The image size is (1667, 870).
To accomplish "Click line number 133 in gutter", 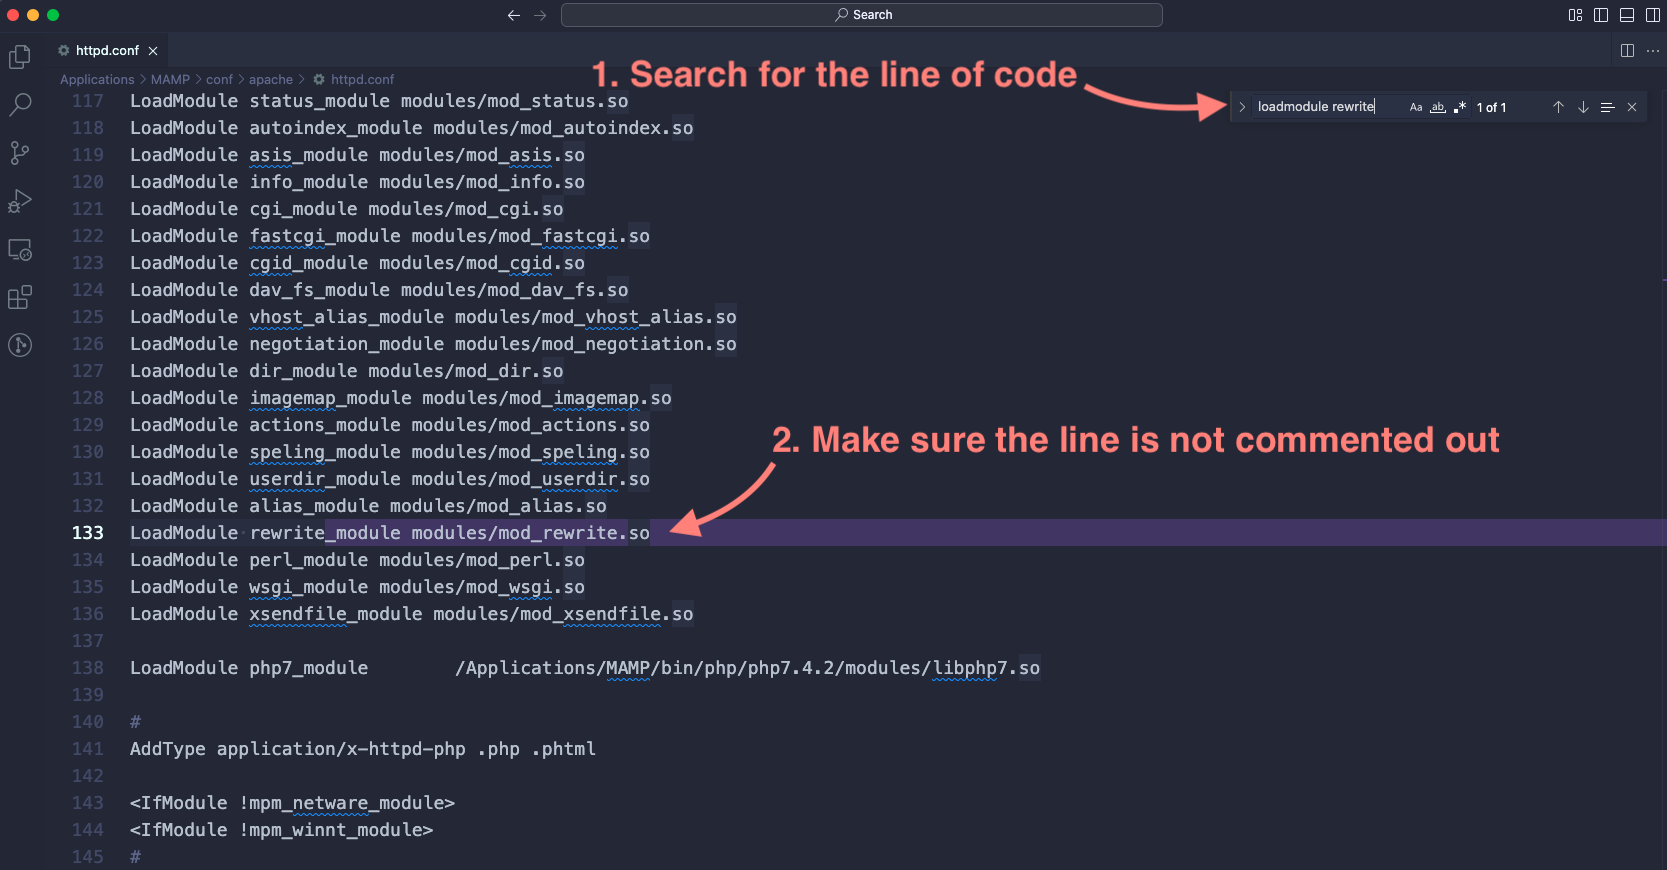I will (x=88, y=533).
